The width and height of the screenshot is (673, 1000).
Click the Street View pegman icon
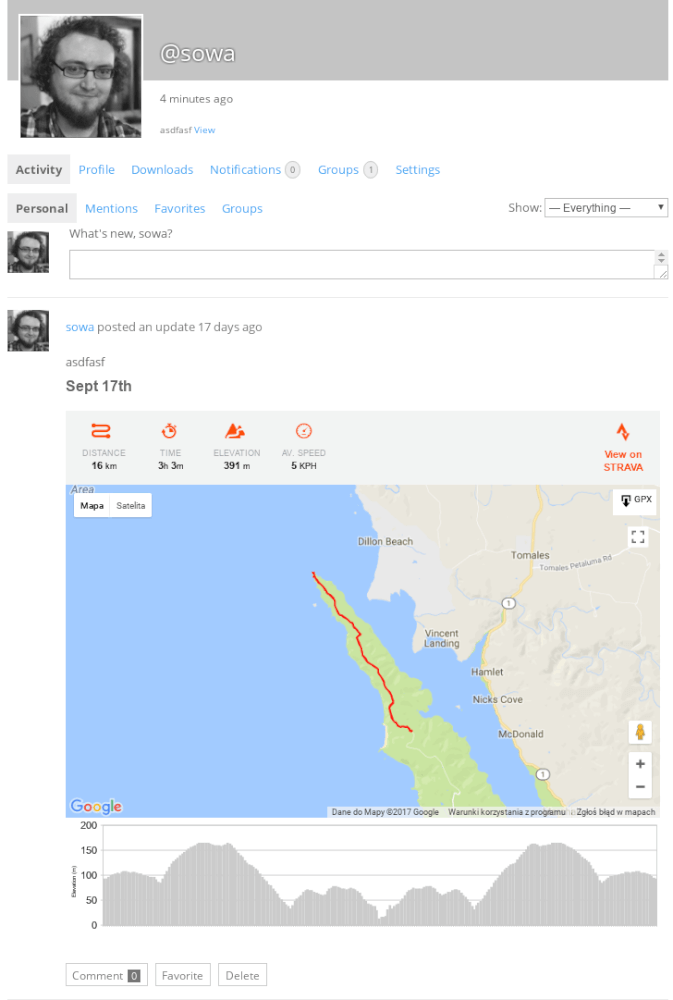640,732
